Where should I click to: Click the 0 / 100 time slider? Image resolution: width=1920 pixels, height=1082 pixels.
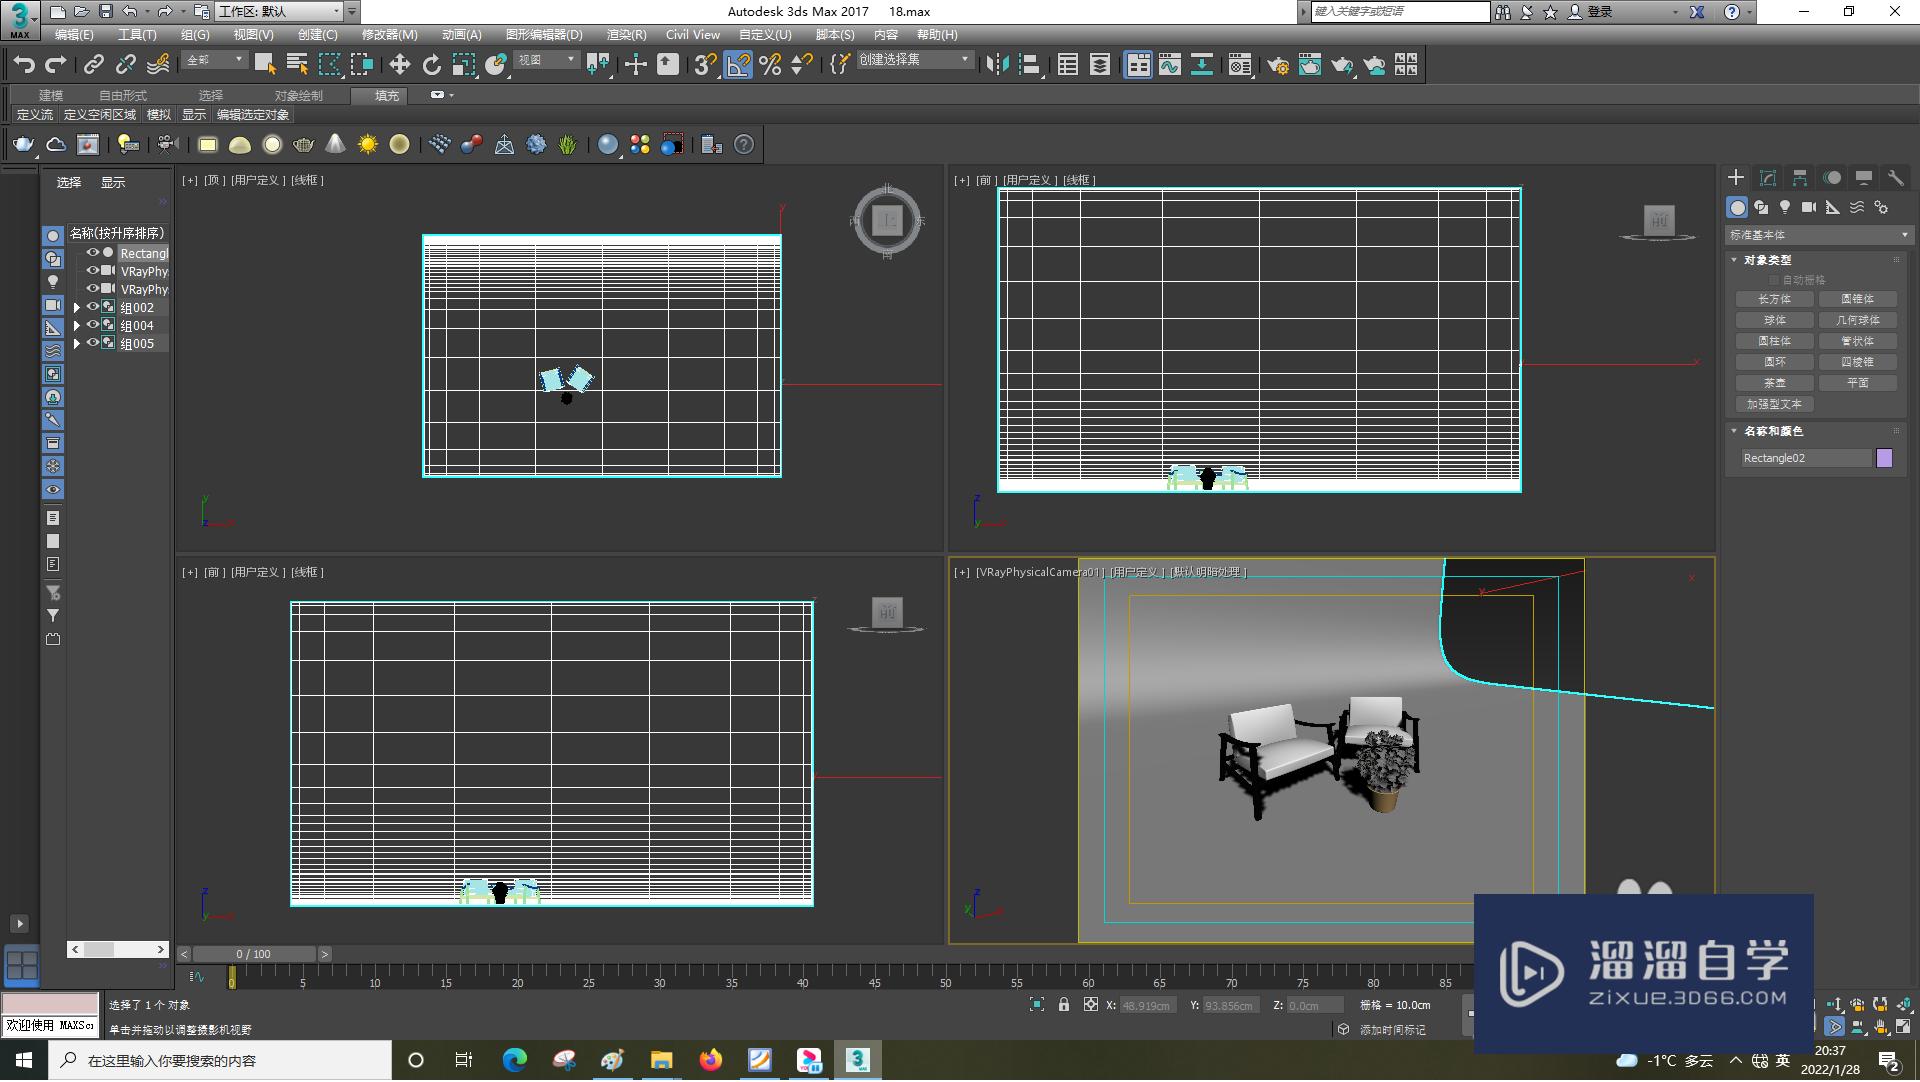click(x=254, y=954)
